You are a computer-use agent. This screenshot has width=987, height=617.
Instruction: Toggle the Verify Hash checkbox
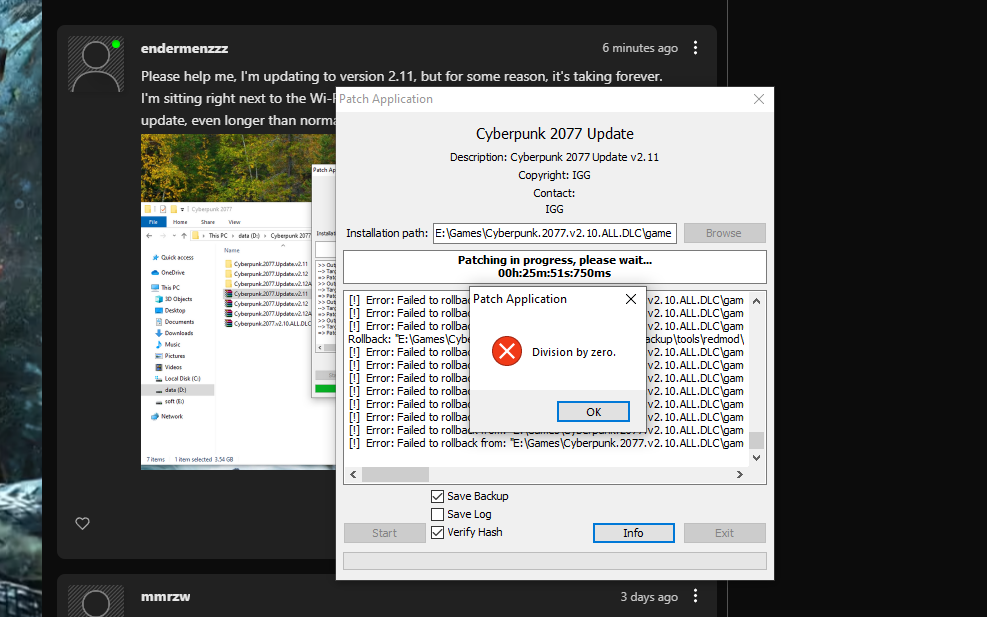(437, 532)
